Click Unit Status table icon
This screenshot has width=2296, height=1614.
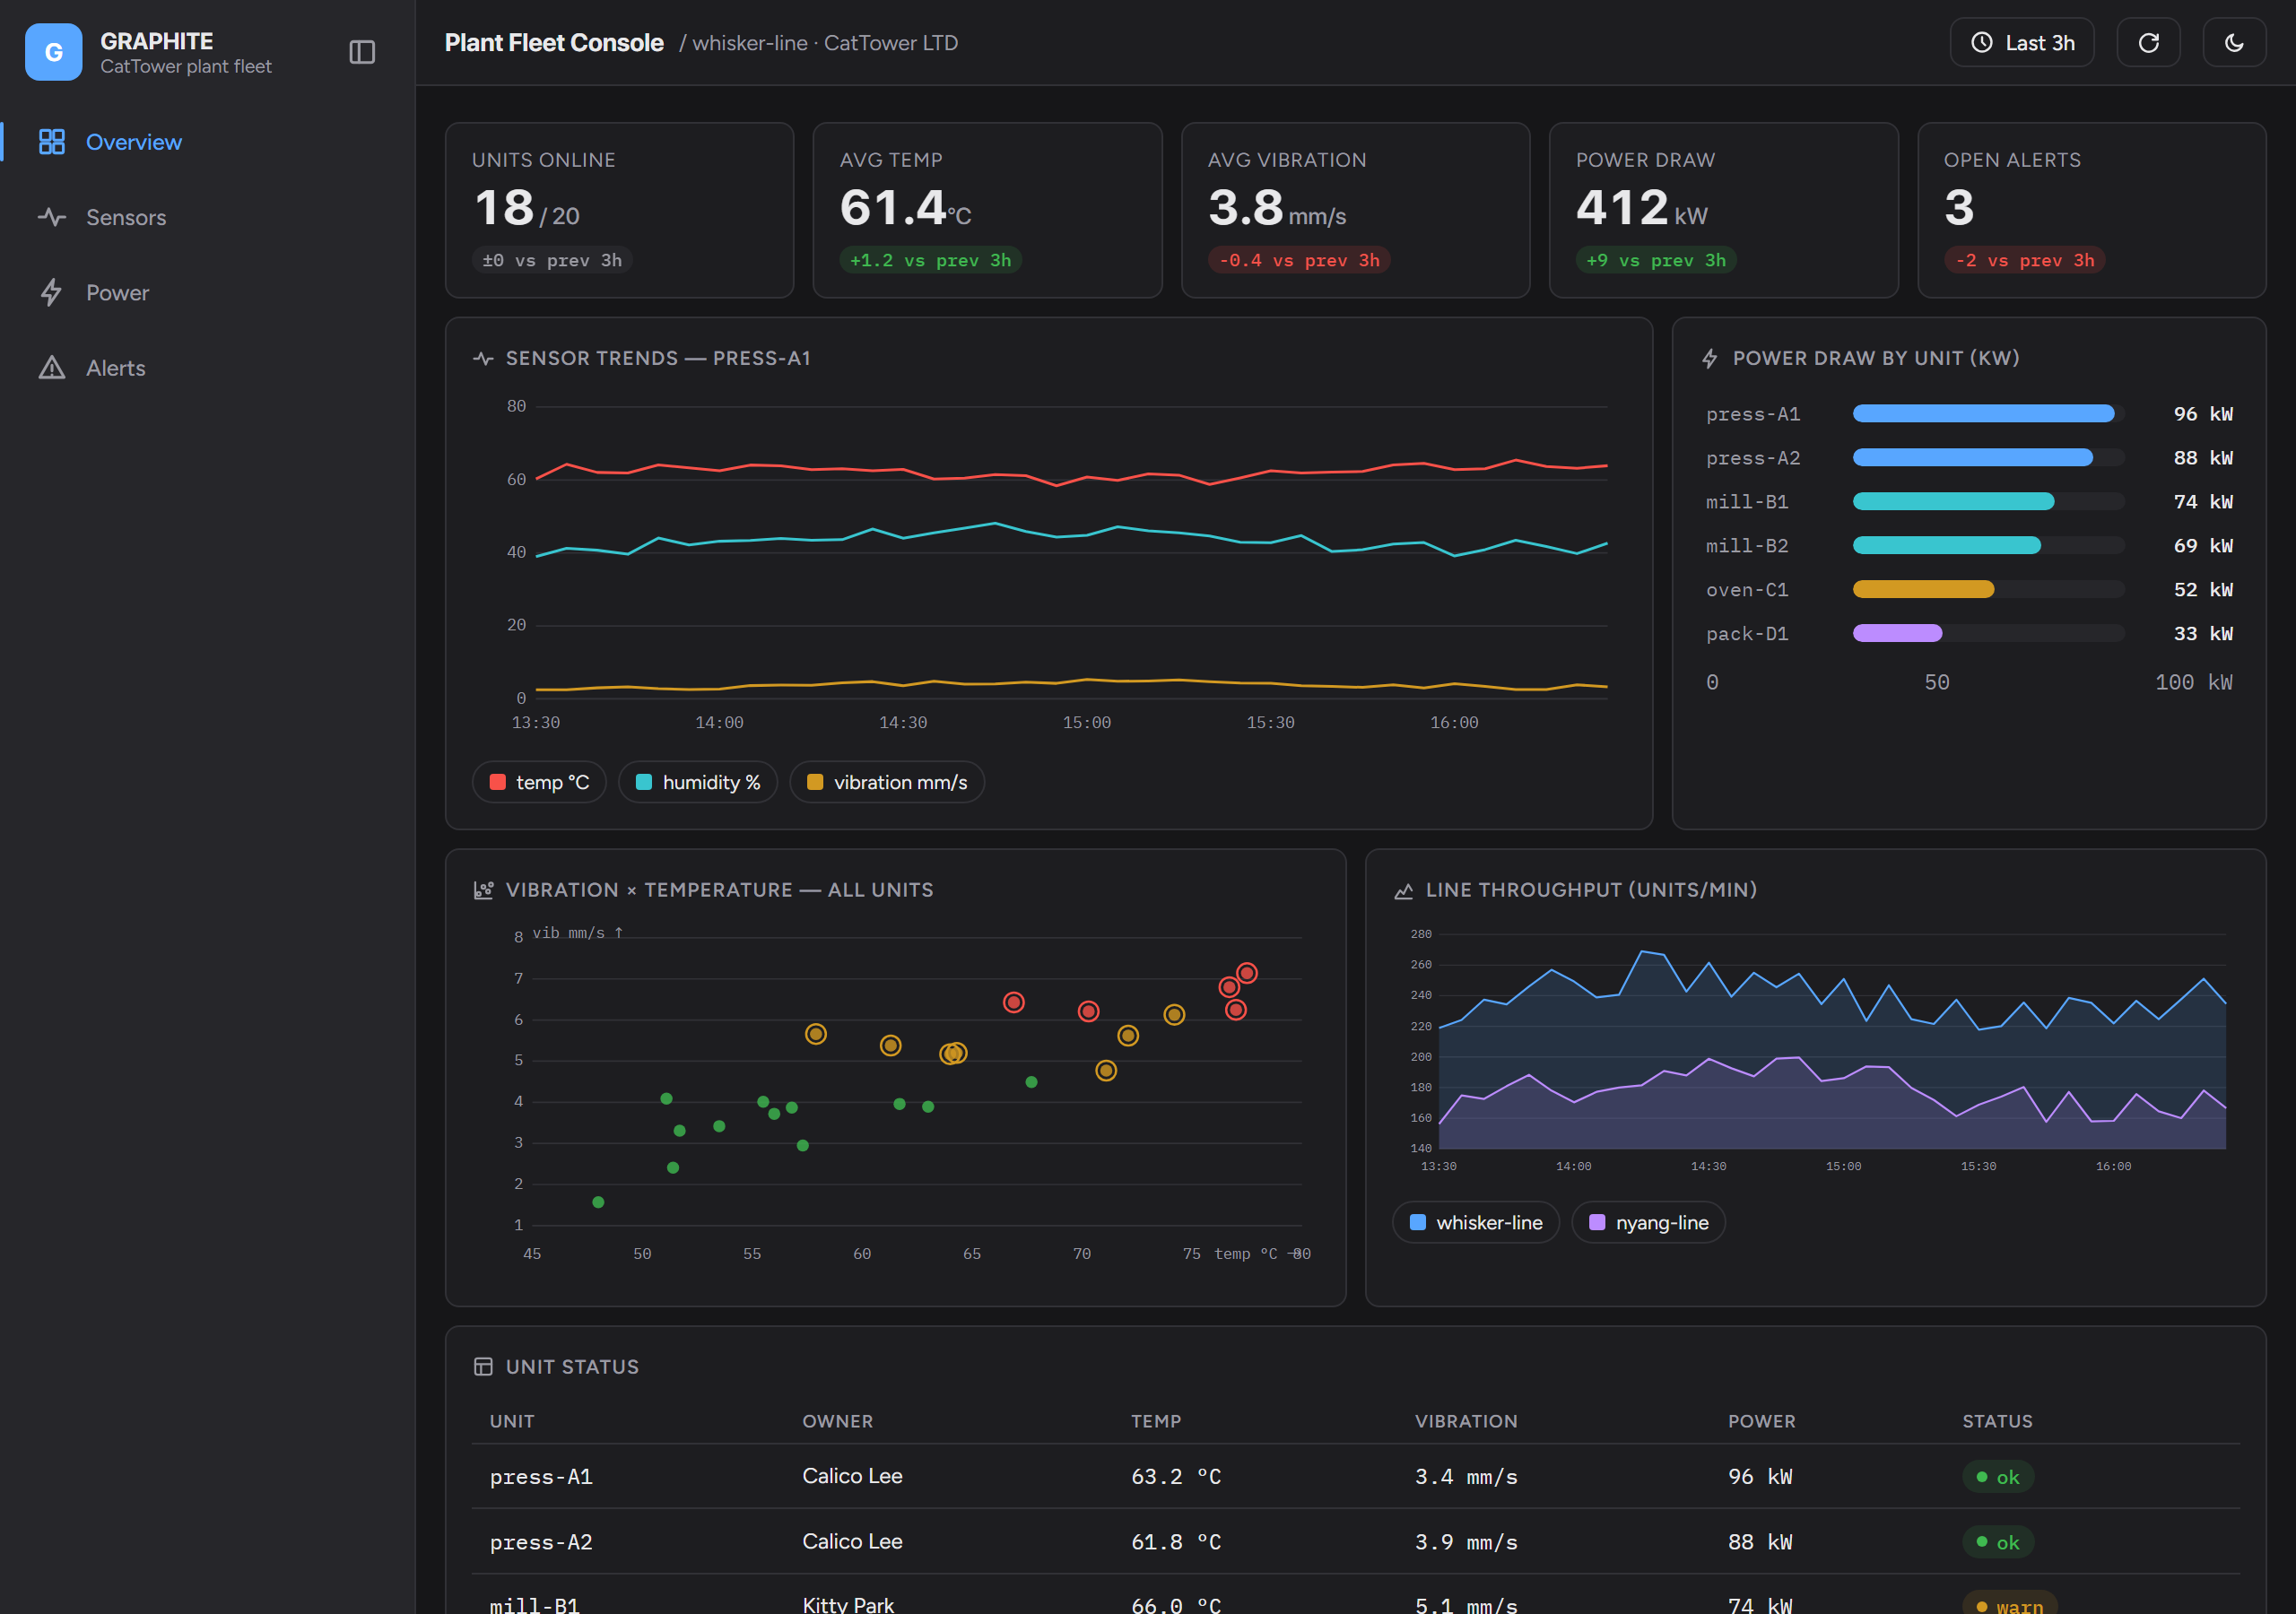tap(483, 1367)
